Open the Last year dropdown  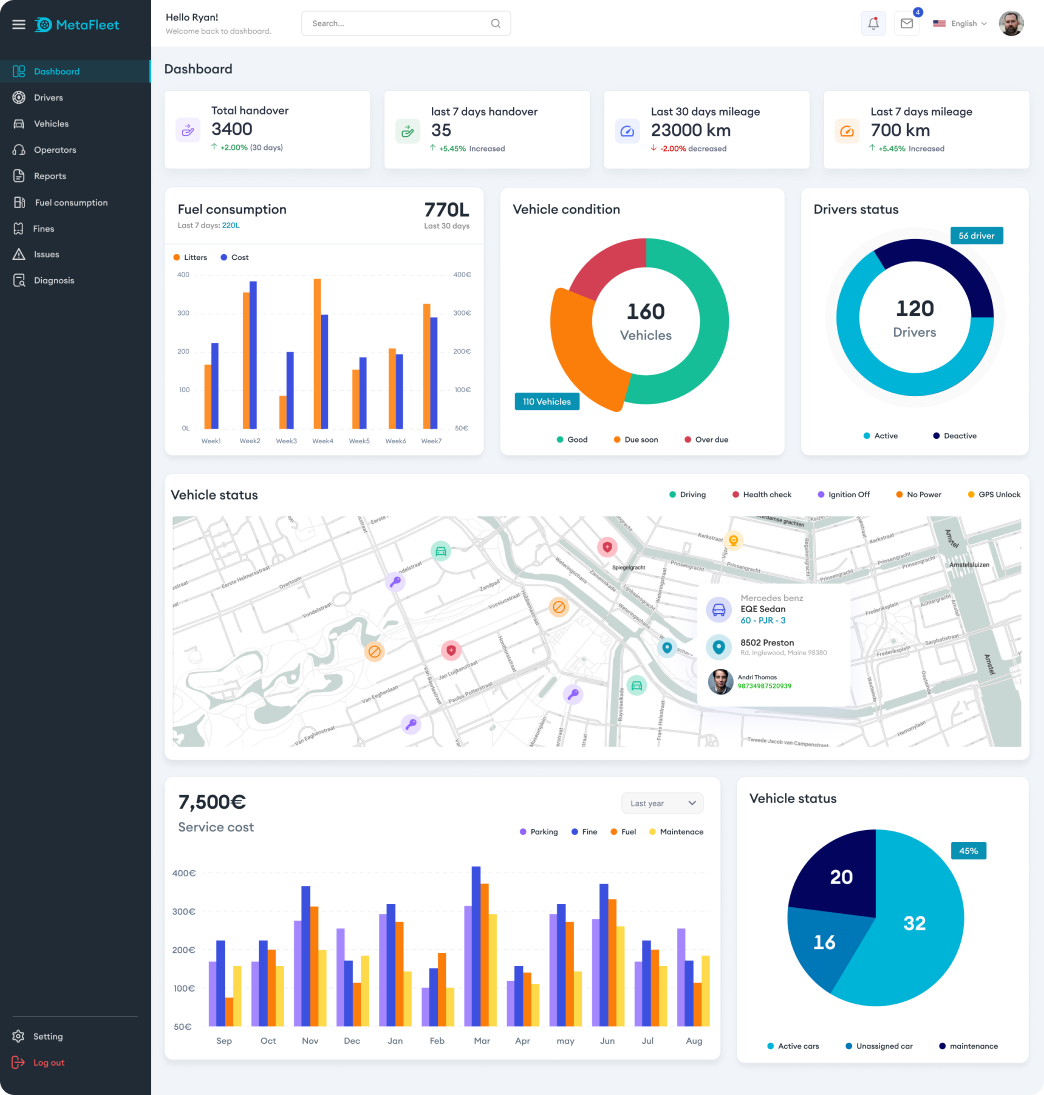click(661, 803)
